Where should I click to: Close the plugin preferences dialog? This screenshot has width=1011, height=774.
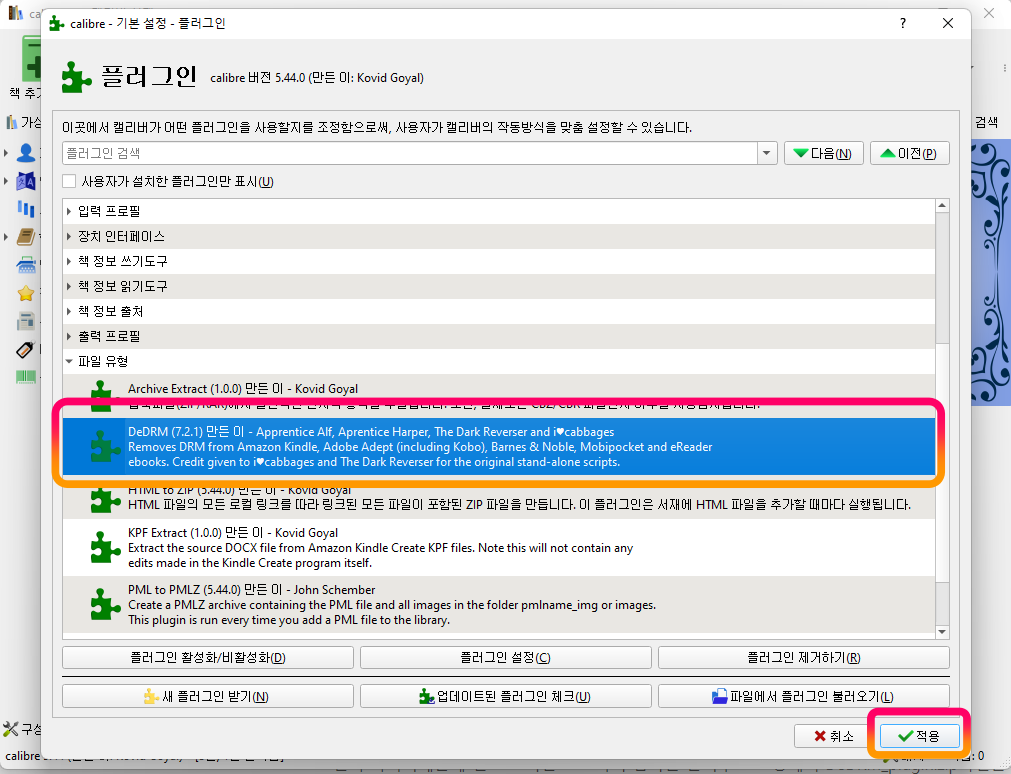point(948,23)
